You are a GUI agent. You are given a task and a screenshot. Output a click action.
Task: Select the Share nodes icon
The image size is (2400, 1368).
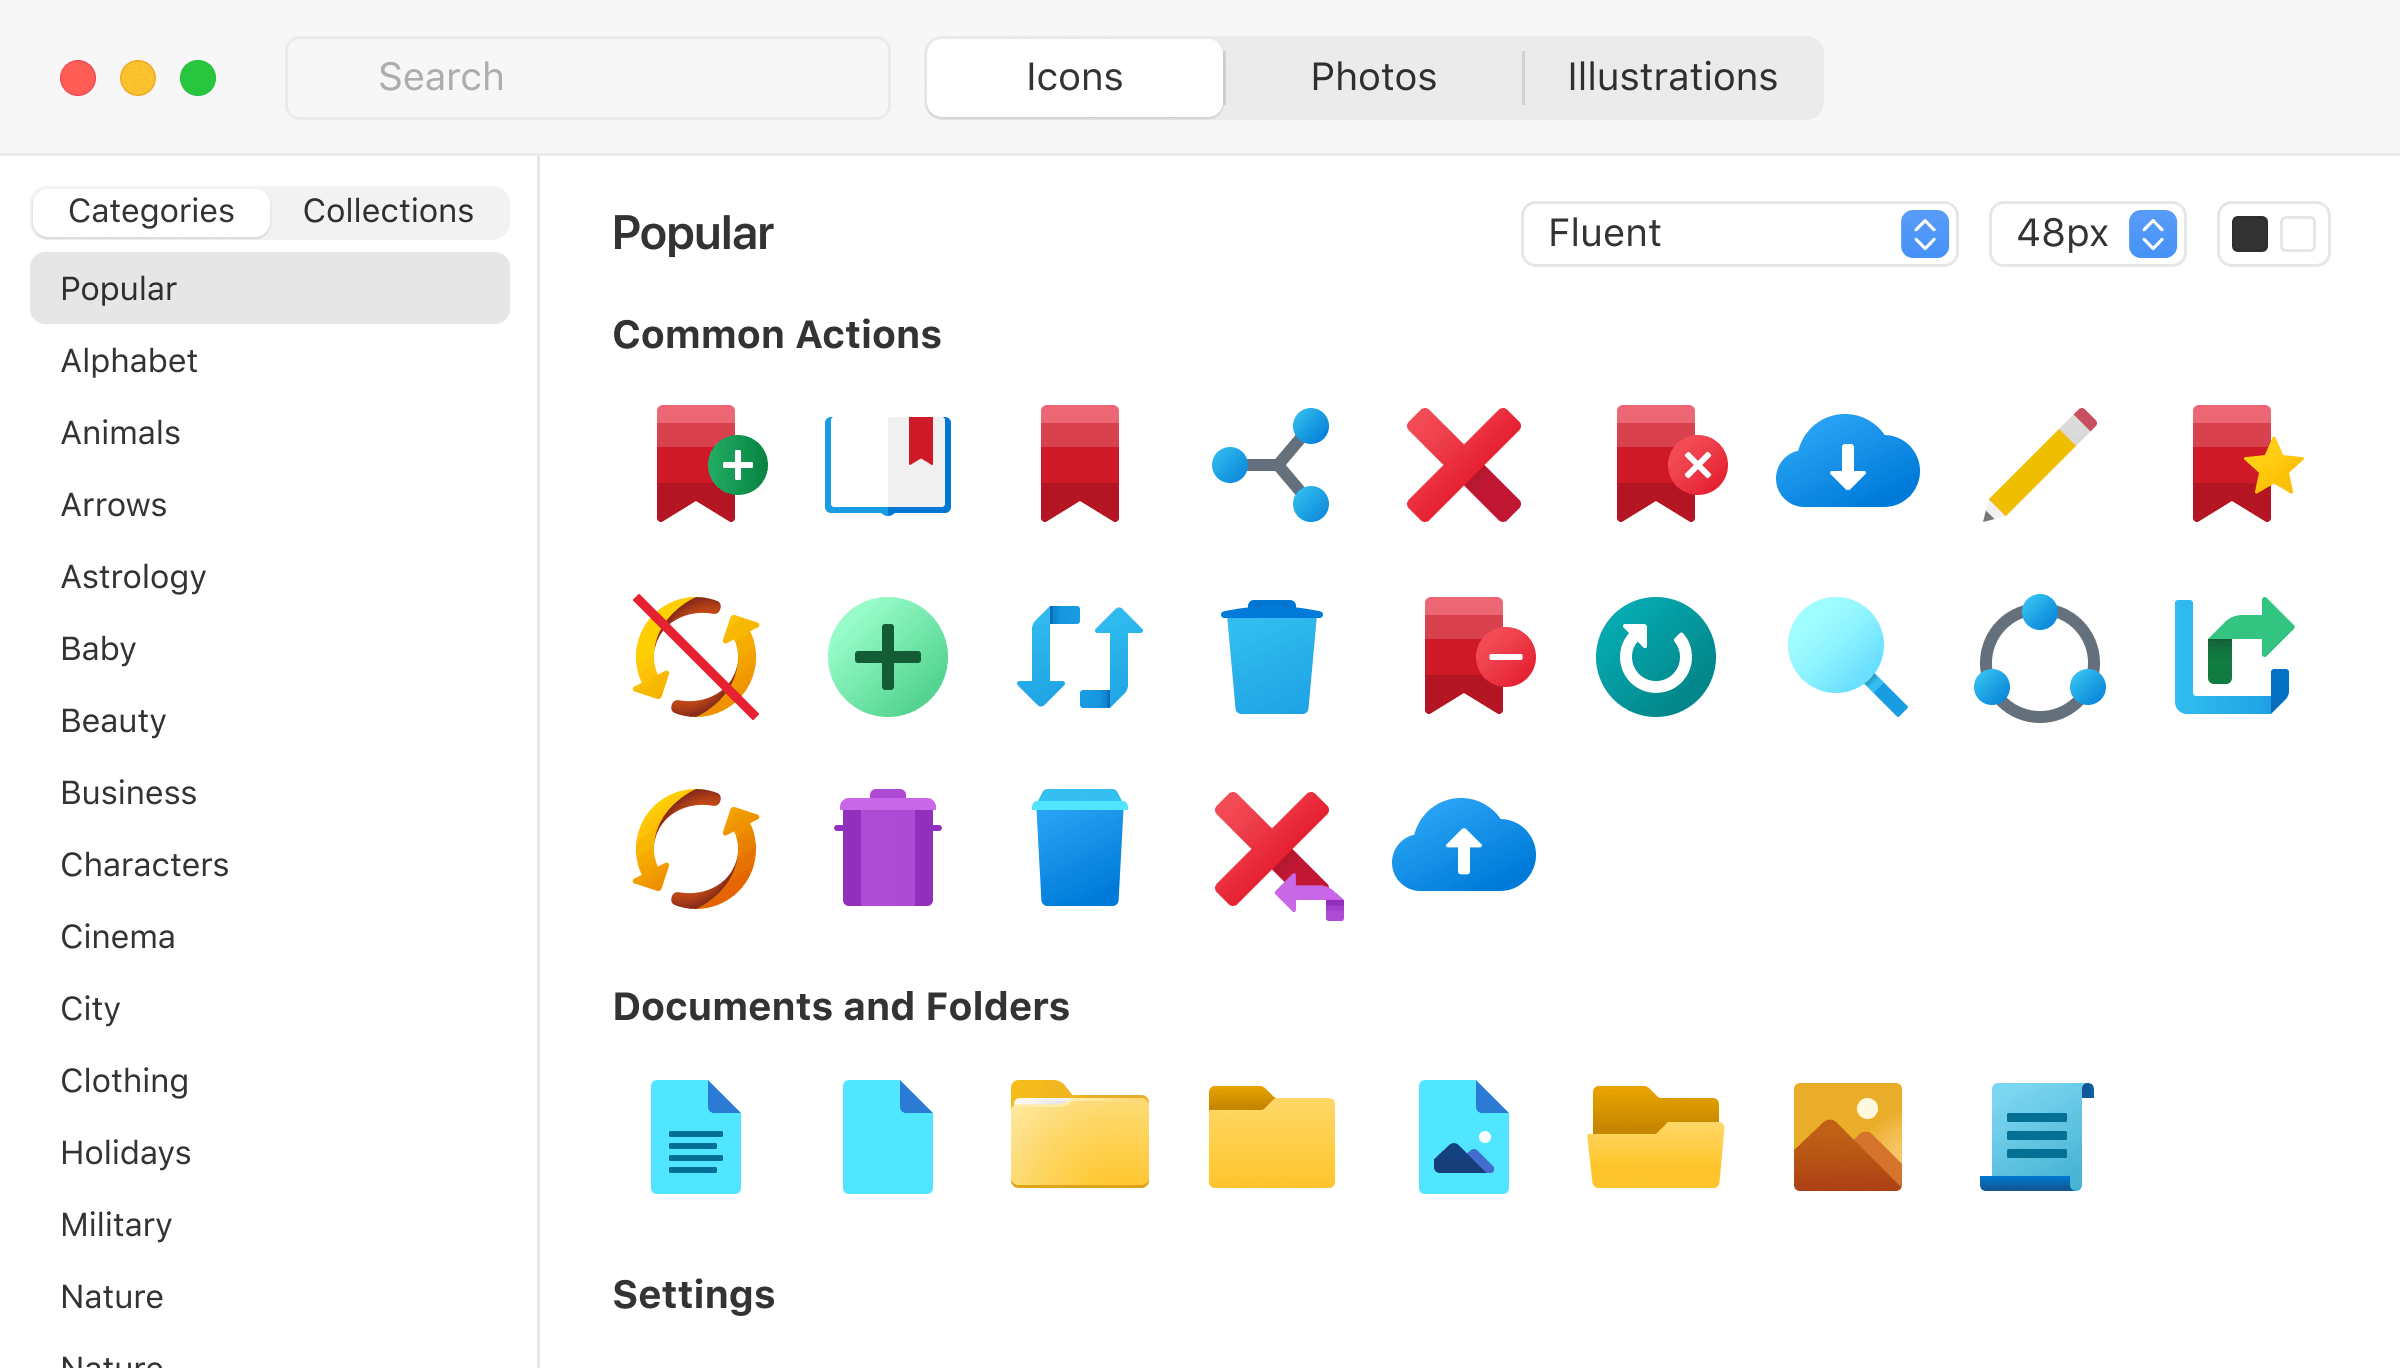click(x=1271, y=463)
